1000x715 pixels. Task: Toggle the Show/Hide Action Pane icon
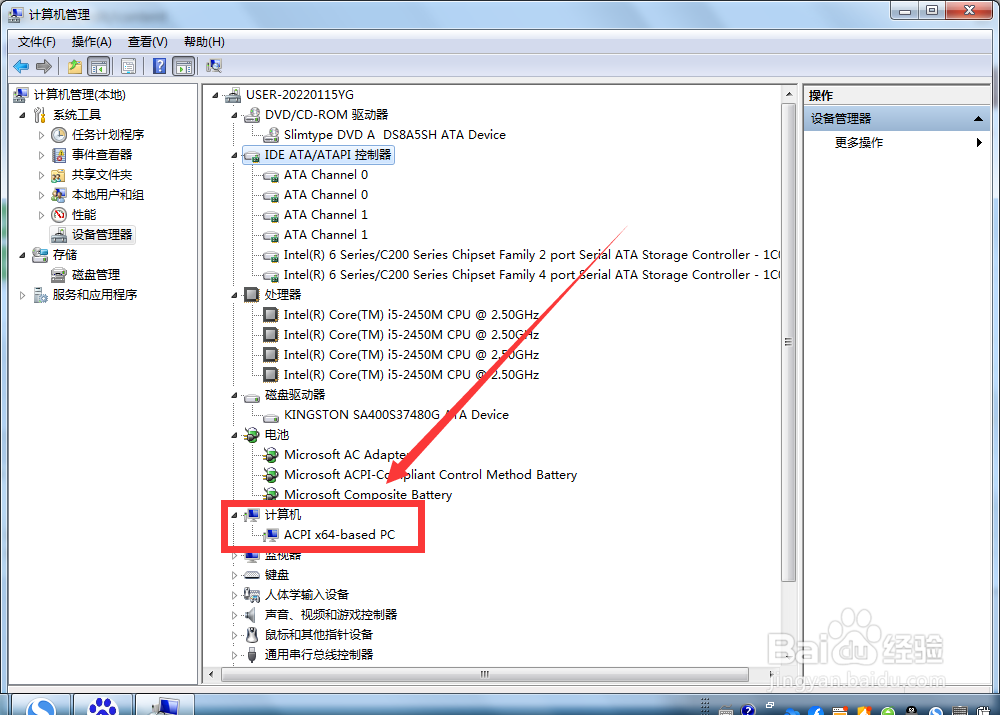coord(184,66)
